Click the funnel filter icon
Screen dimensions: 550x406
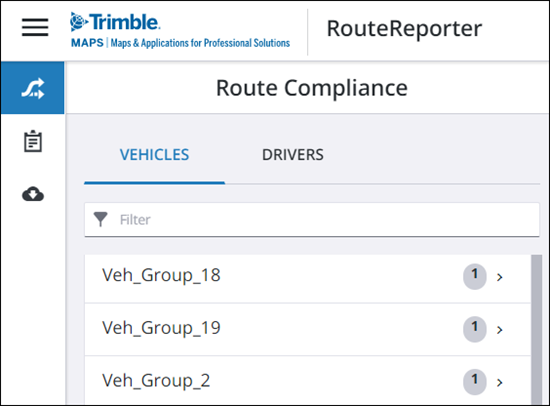pyautogui.click(x=101, y=219)
